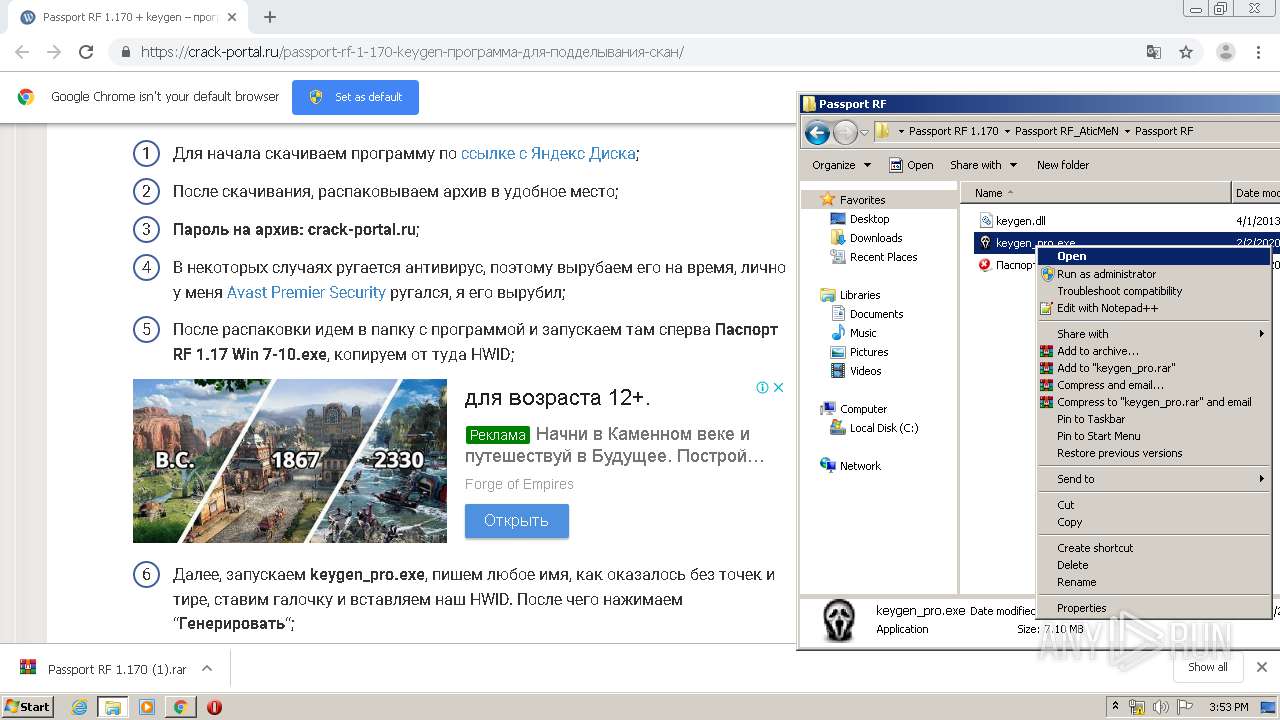Choose Add to "keygen_pro.rar"
Image resolution: width=1280 pixels, height=720 pixels.
pyautogui.click(x=1153, y=368)
